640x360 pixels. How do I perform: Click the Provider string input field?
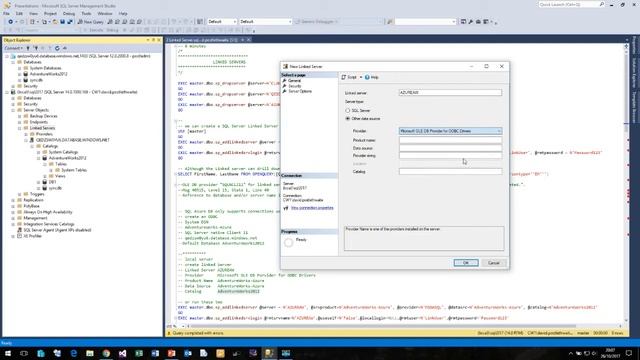(450, 156)
